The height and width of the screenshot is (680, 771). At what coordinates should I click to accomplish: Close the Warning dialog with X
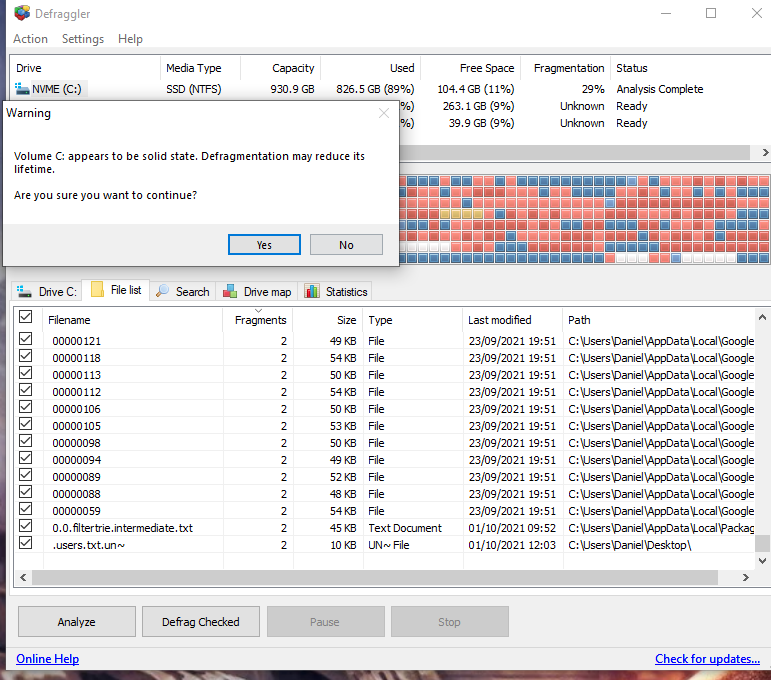(384, 113)
